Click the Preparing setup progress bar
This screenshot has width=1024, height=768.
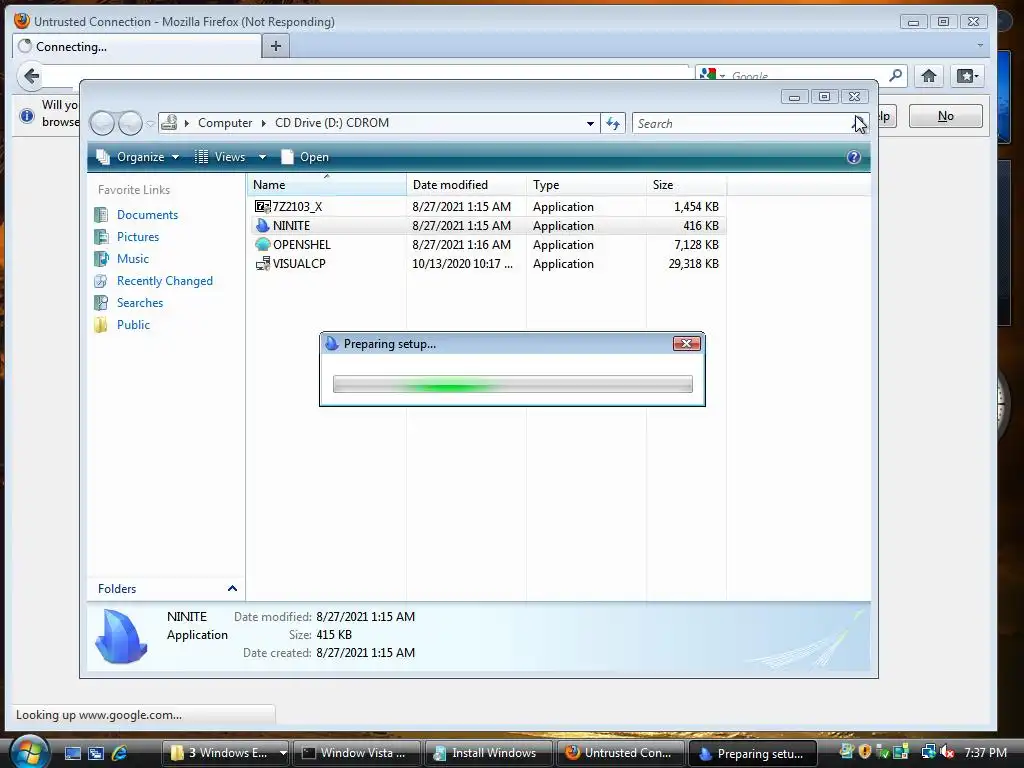(513, 384)
